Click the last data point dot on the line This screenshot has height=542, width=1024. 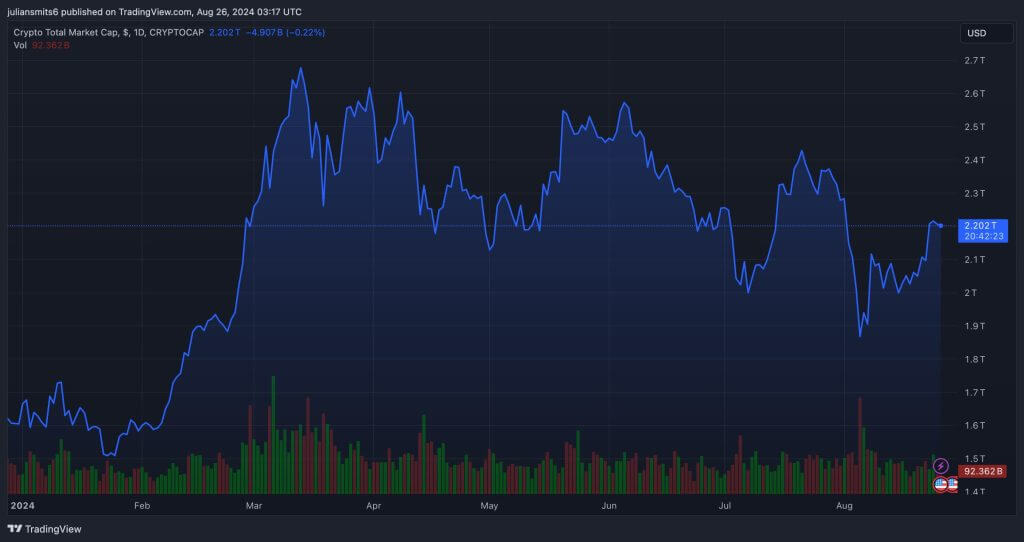[x=940, y=226]
